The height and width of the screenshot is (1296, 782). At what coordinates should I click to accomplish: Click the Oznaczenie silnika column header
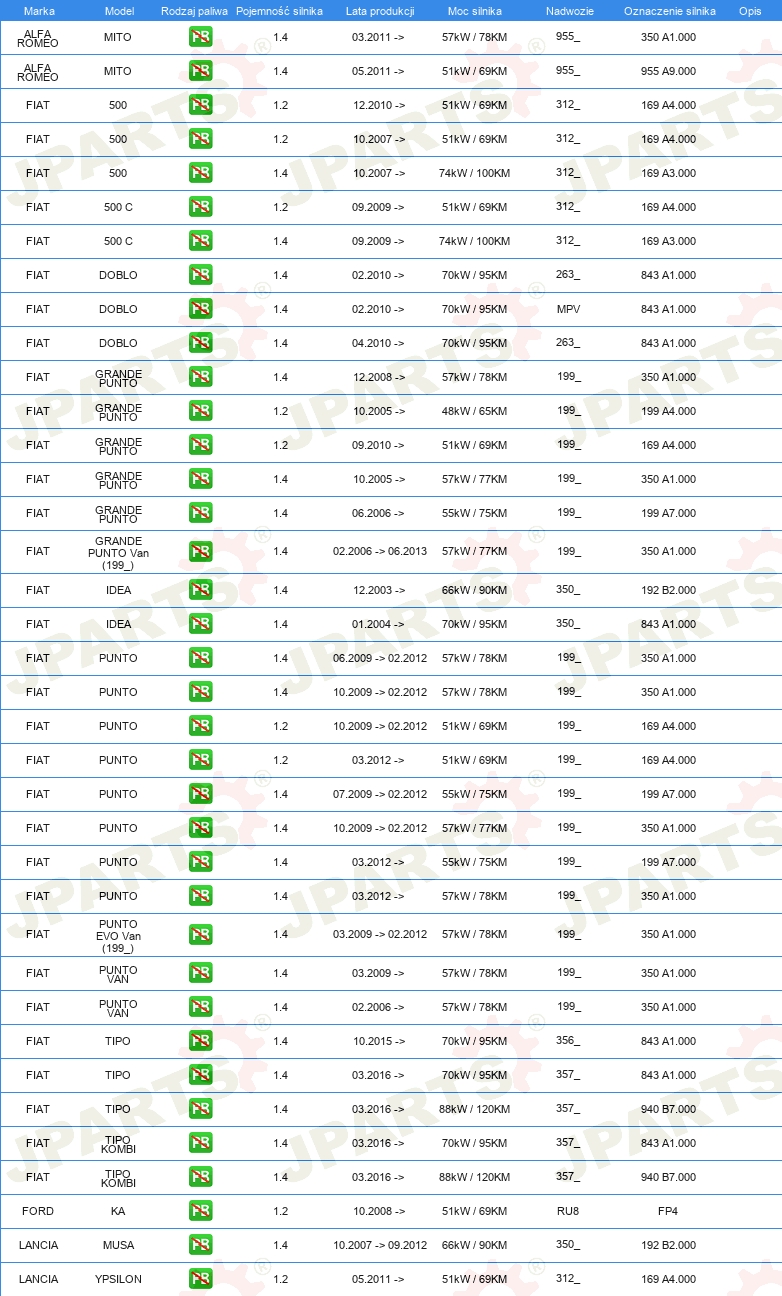[669, 11]
